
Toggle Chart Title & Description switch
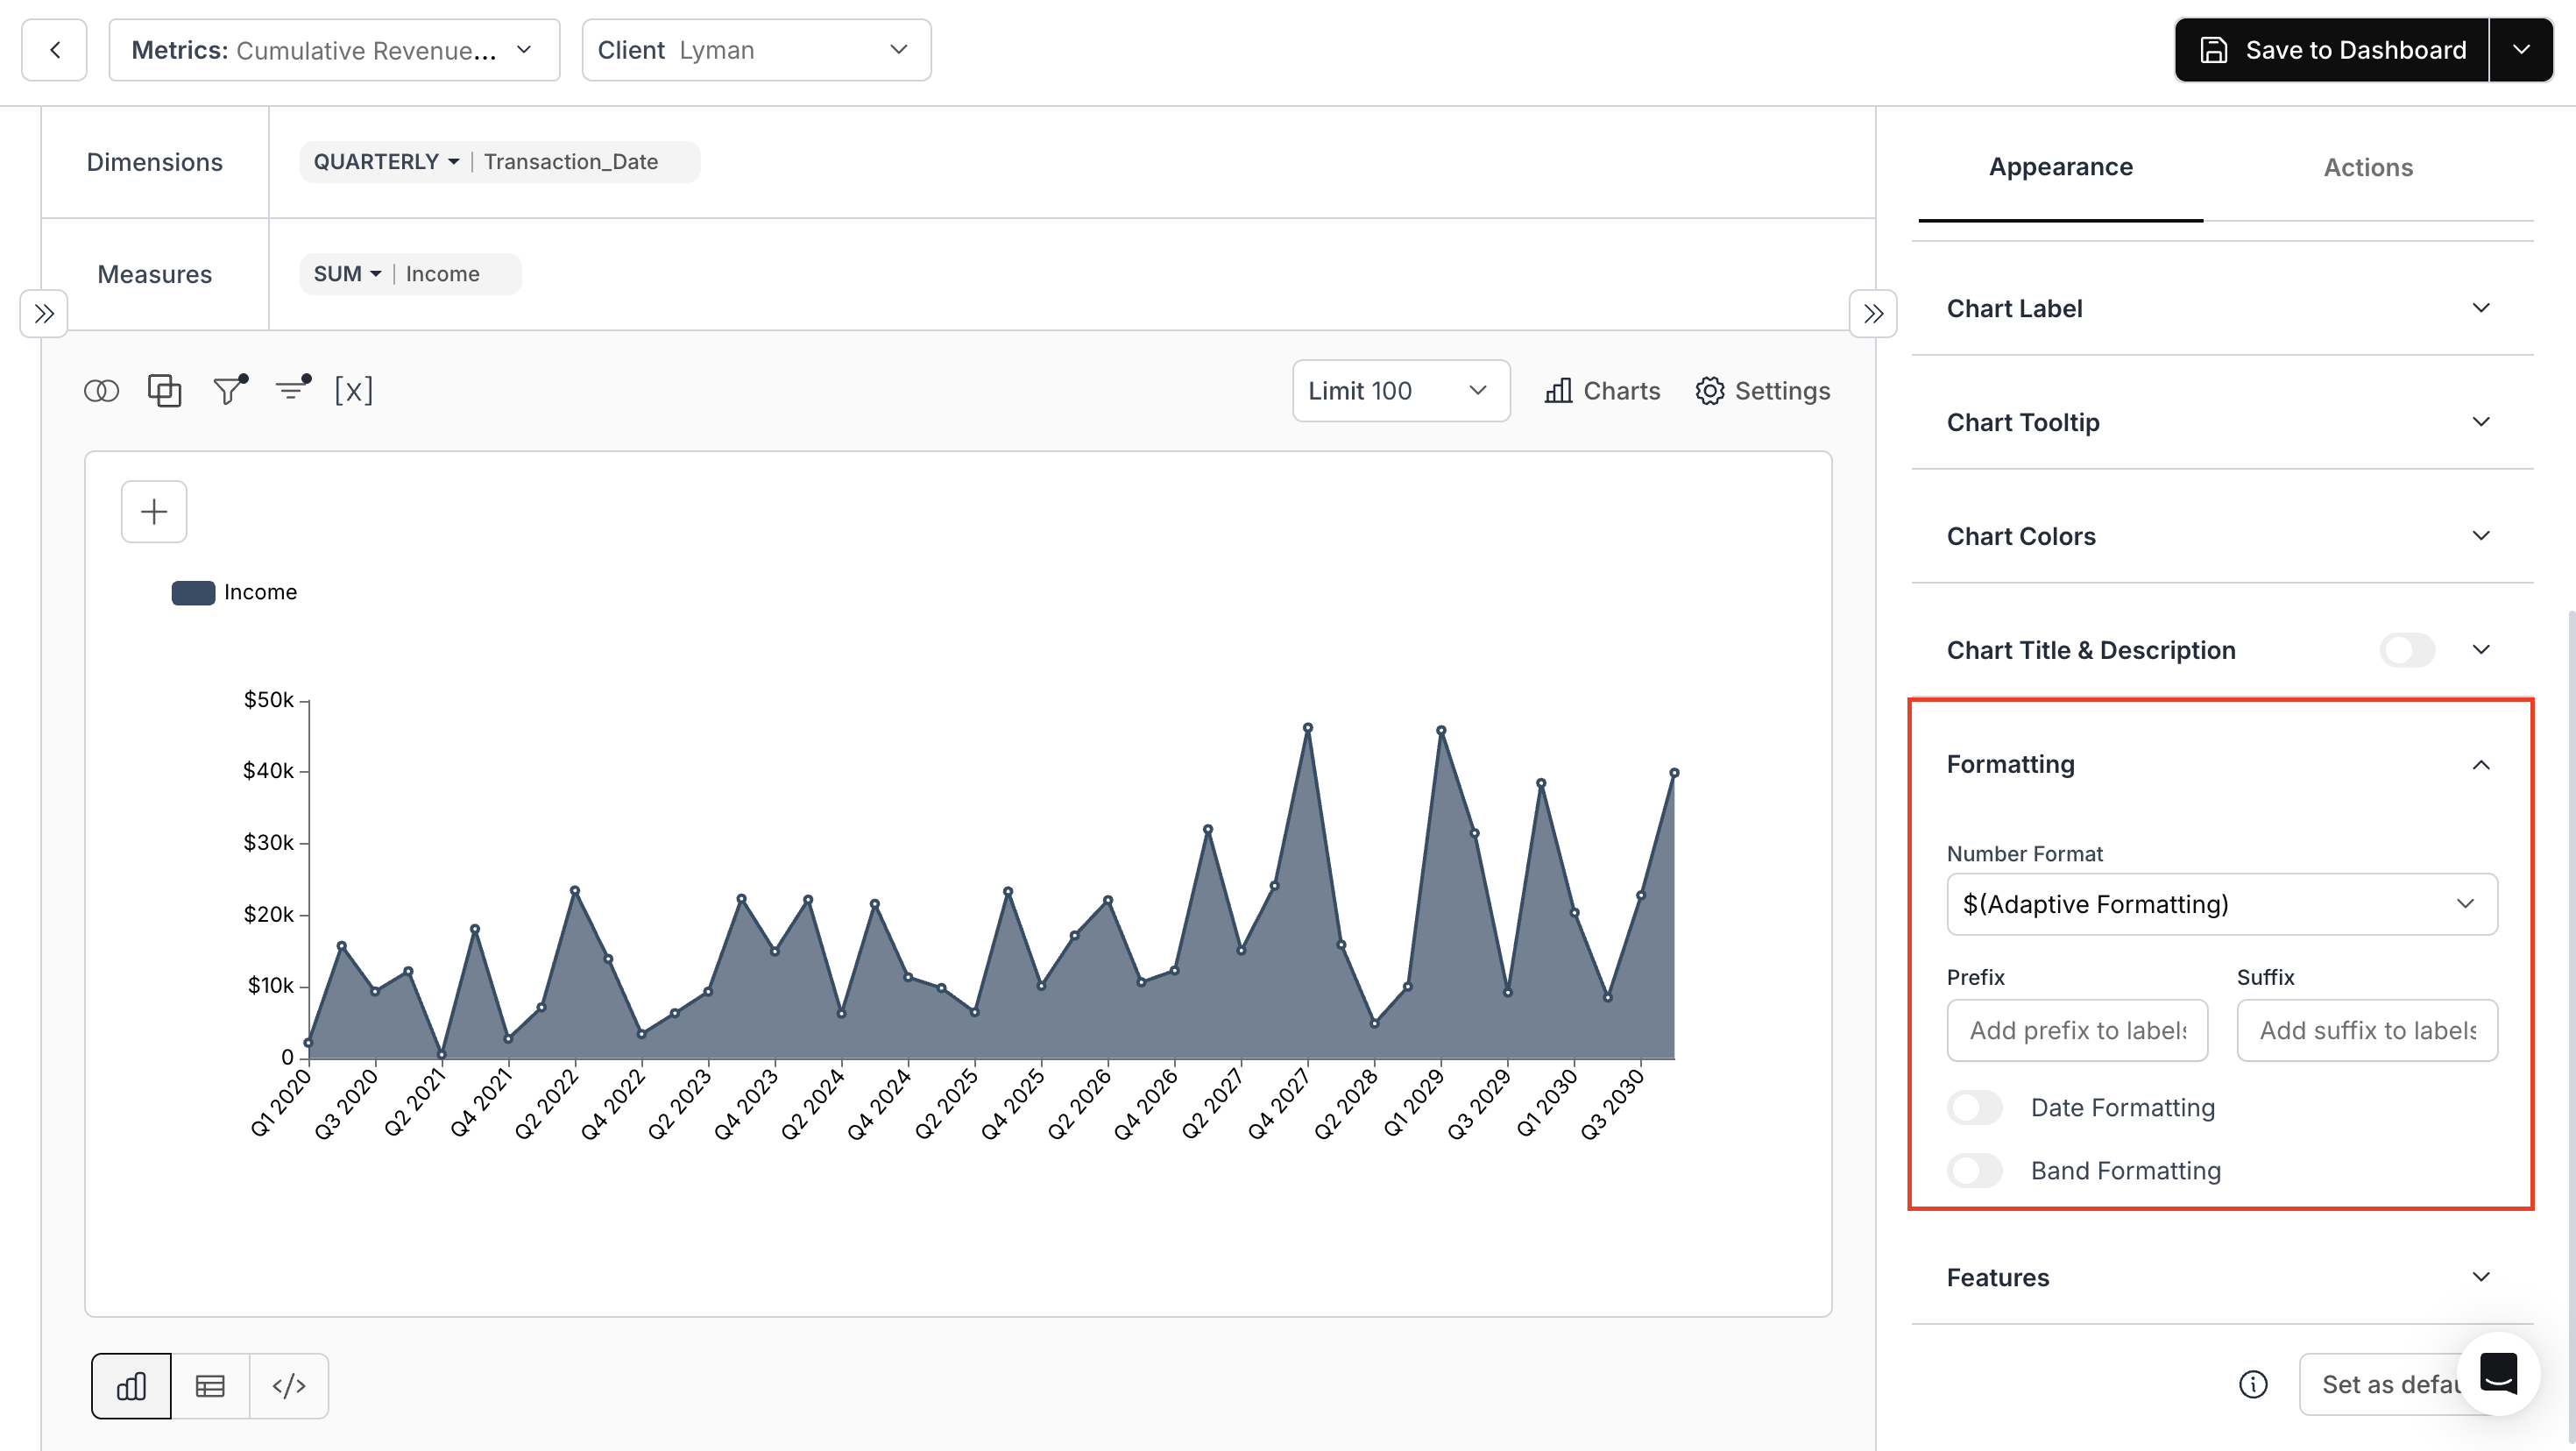click(x=2407, y=650)
